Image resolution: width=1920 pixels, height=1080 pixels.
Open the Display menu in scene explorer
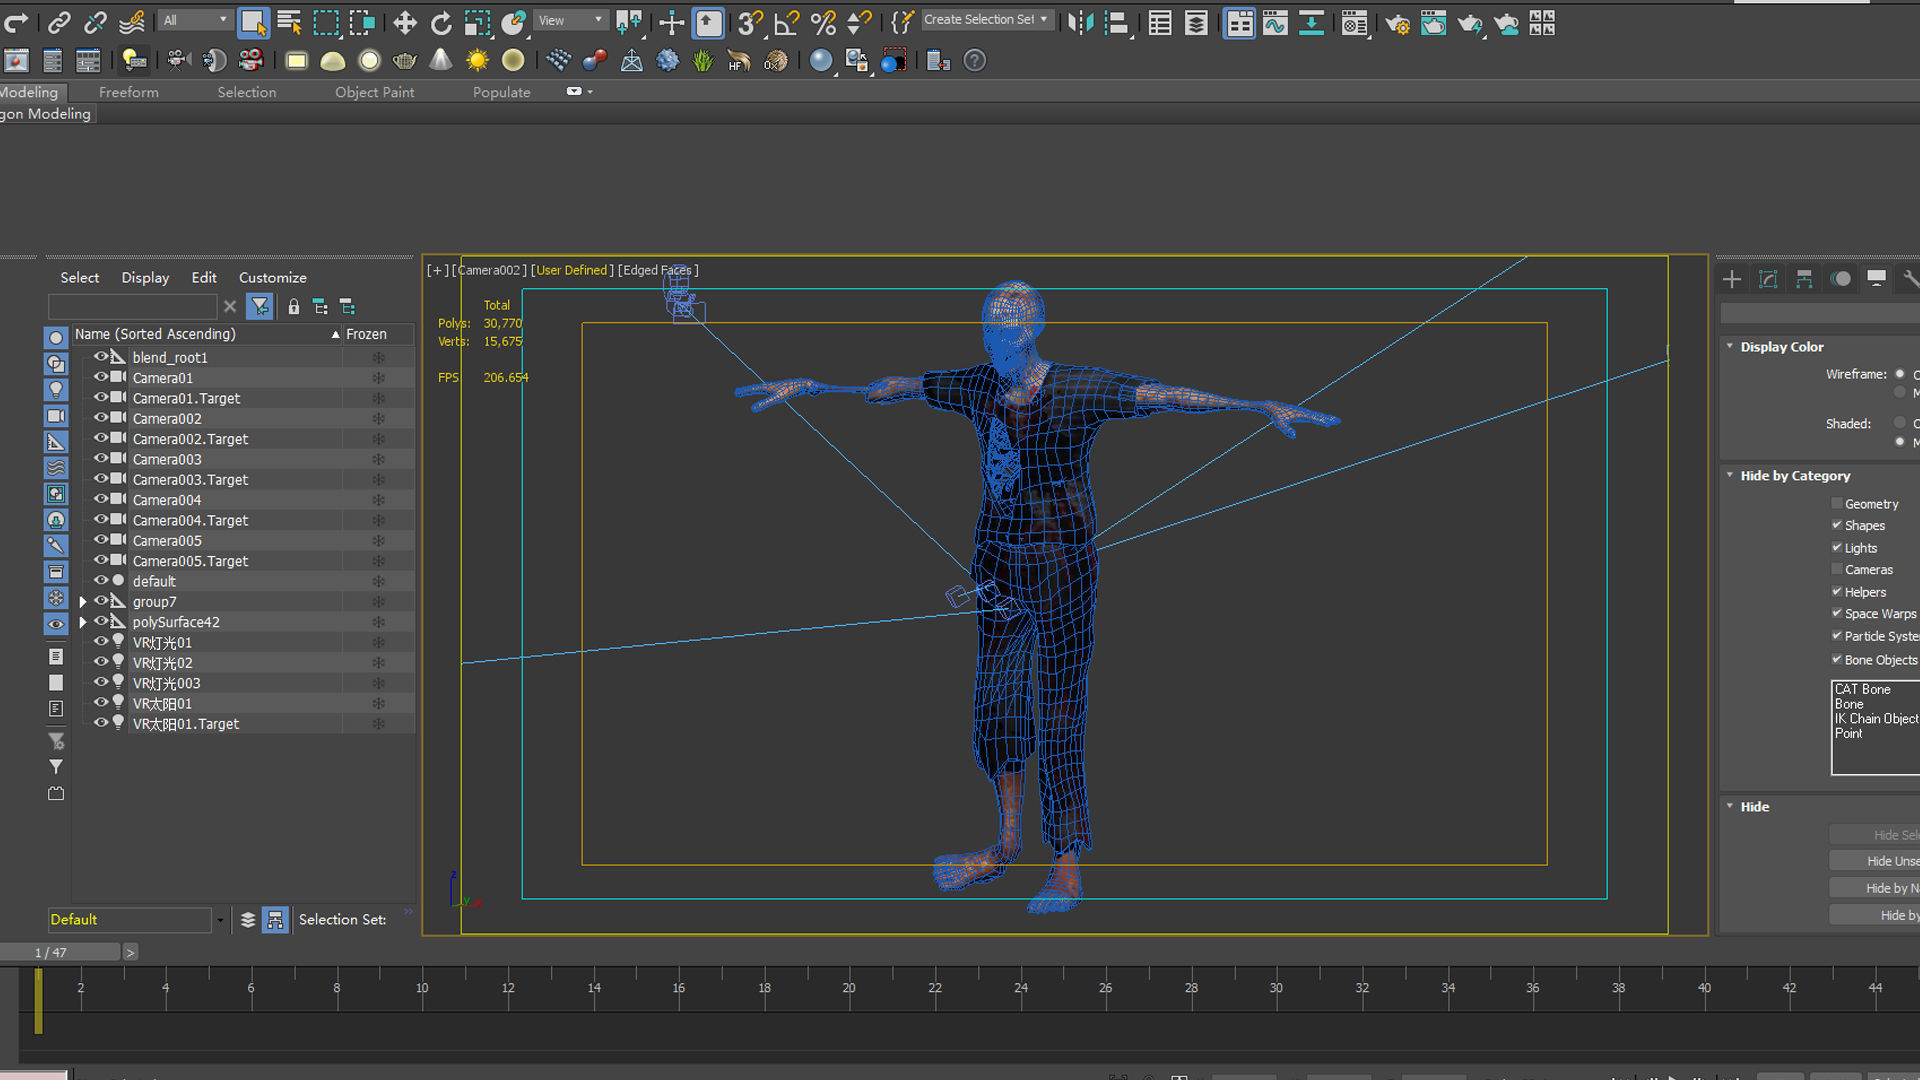point(145,277)
